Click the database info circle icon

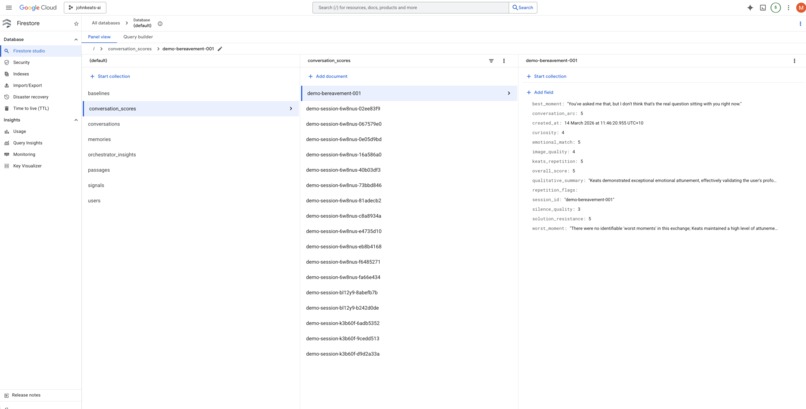click(160, 24)
